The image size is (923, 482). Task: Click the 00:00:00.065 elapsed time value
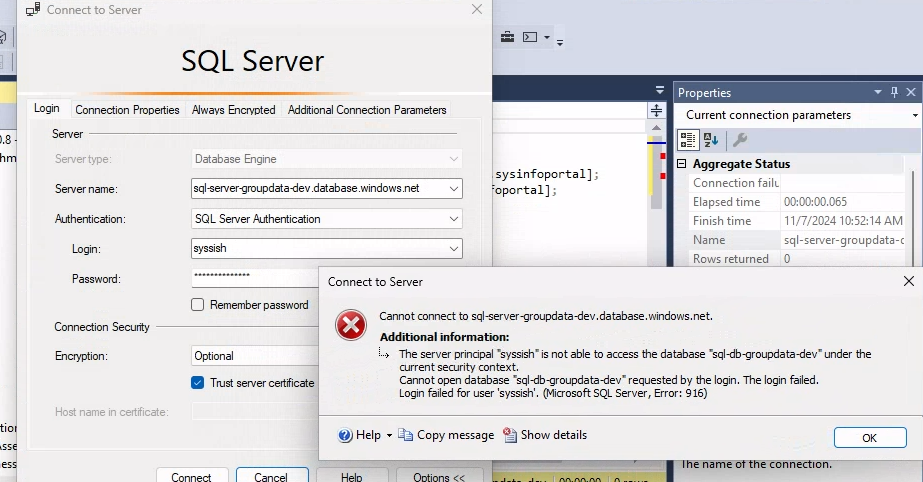tap(815, 202)
